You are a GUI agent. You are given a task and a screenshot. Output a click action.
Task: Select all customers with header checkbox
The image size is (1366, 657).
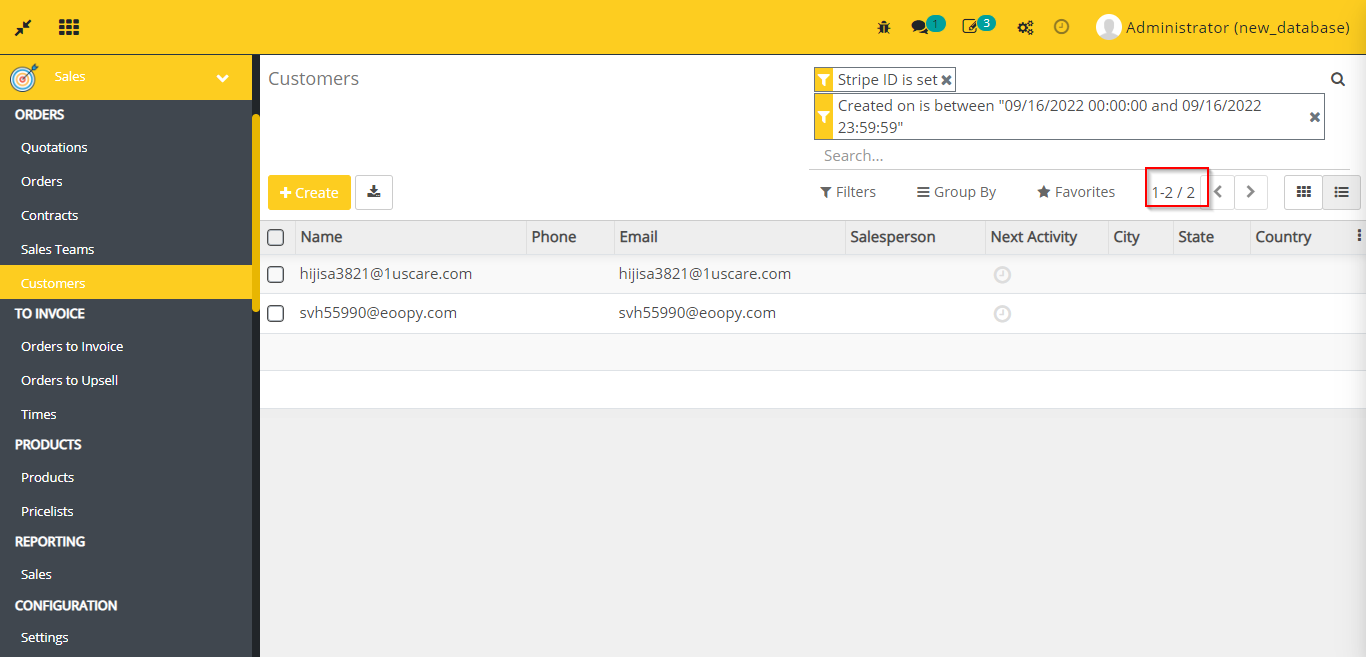point(275,237)
